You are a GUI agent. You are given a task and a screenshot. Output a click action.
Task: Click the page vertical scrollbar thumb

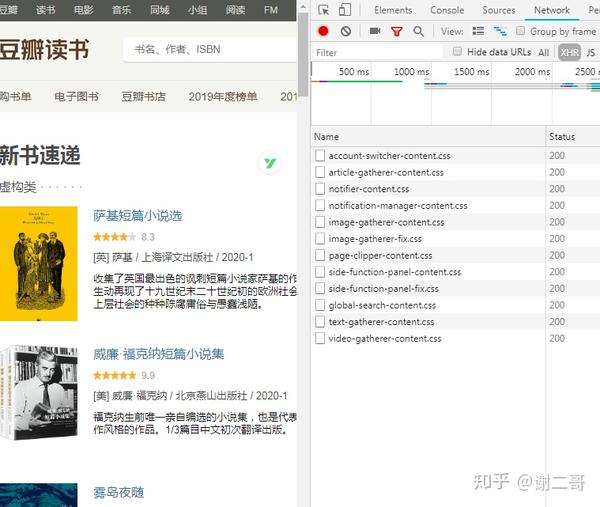point(303,54)
